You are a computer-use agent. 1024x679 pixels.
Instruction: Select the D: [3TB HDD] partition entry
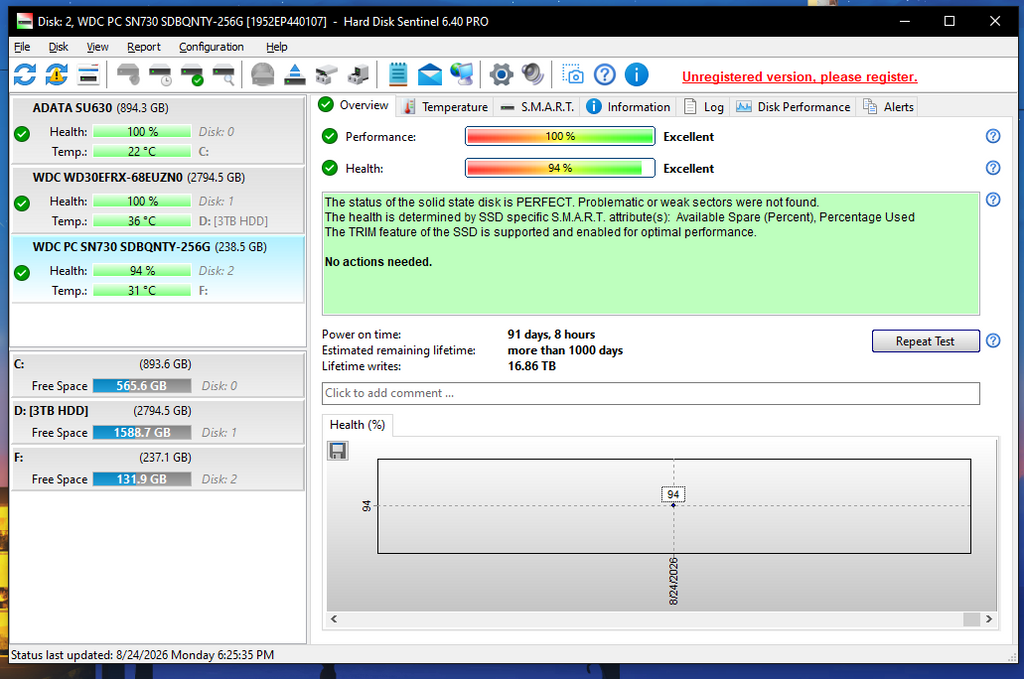coord(158,422)
